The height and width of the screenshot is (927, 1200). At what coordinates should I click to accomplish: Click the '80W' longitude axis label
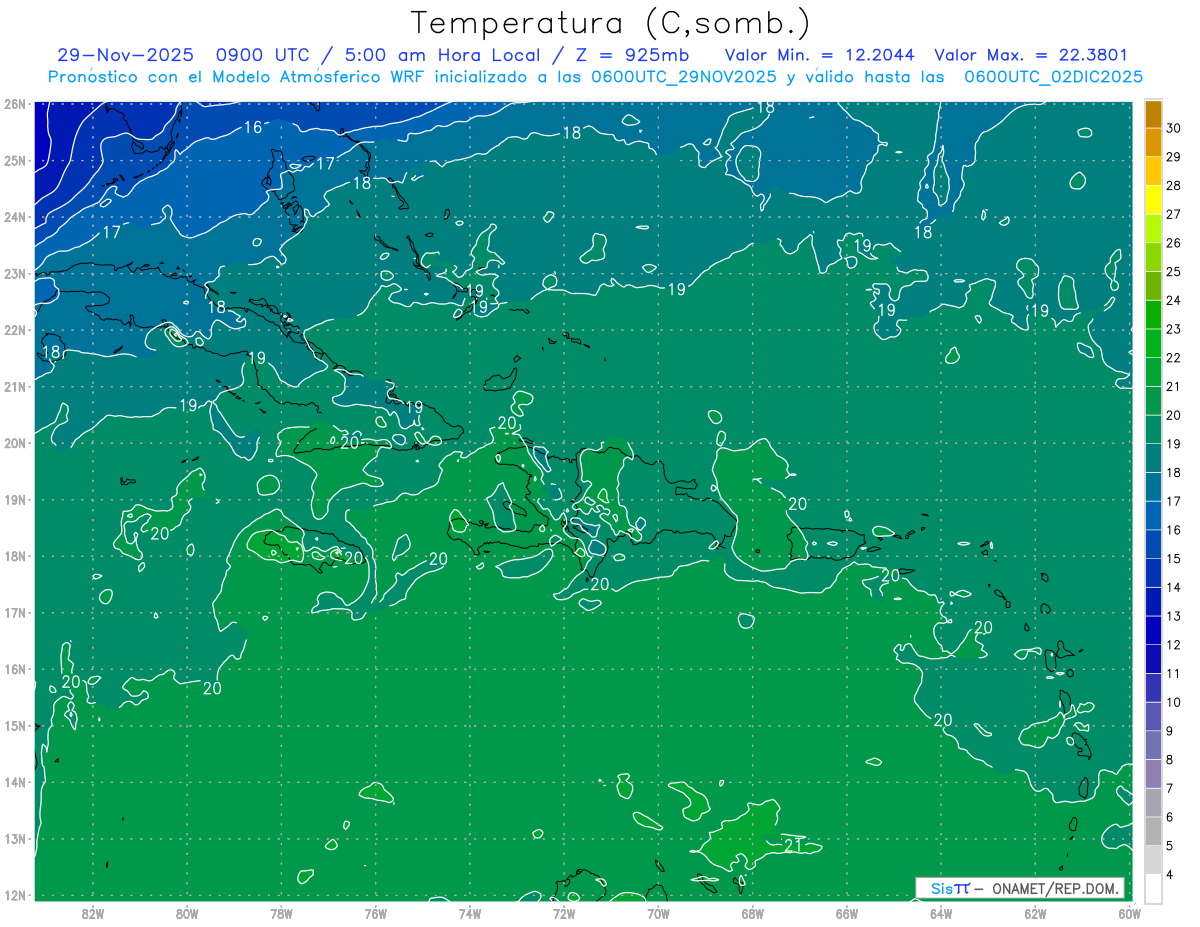point(187,913)
